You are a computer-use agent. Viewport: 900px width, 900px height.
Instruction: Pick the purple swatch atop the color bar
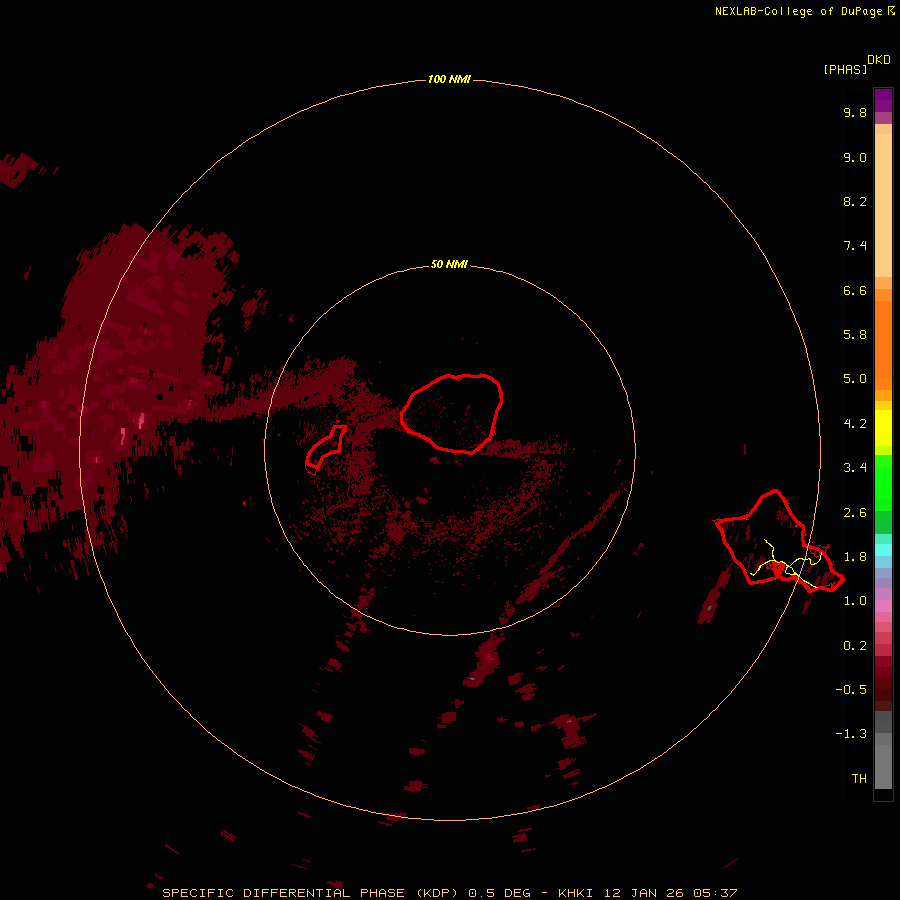point(883,100)
